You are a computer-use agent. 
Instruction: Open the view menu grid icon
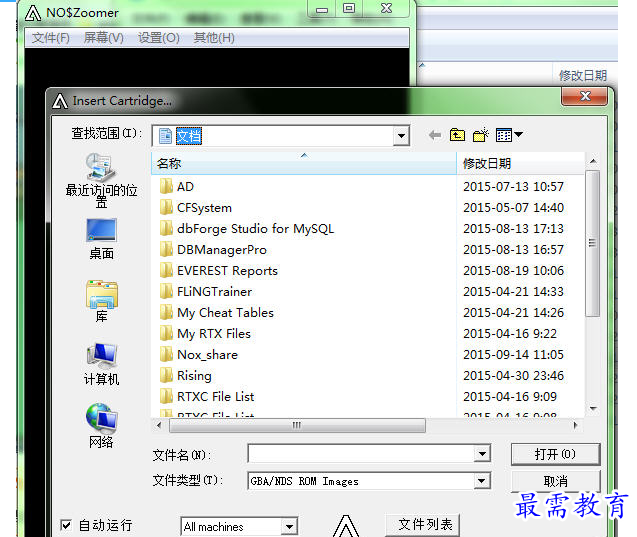(509, 135)
